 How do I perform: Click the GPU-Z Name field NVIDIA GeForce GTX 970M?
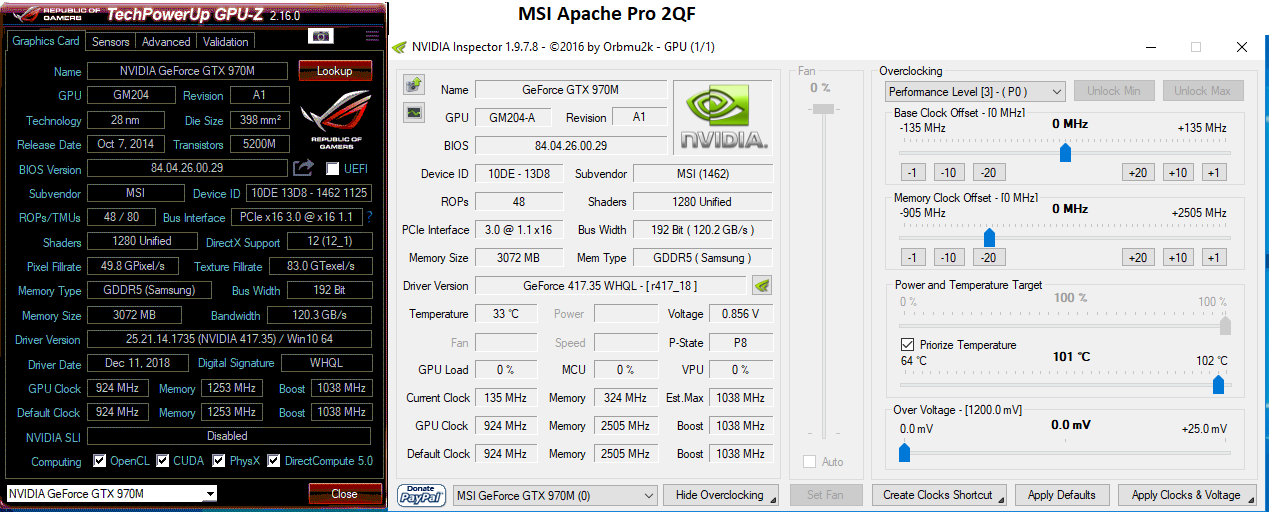click(187, 71)
